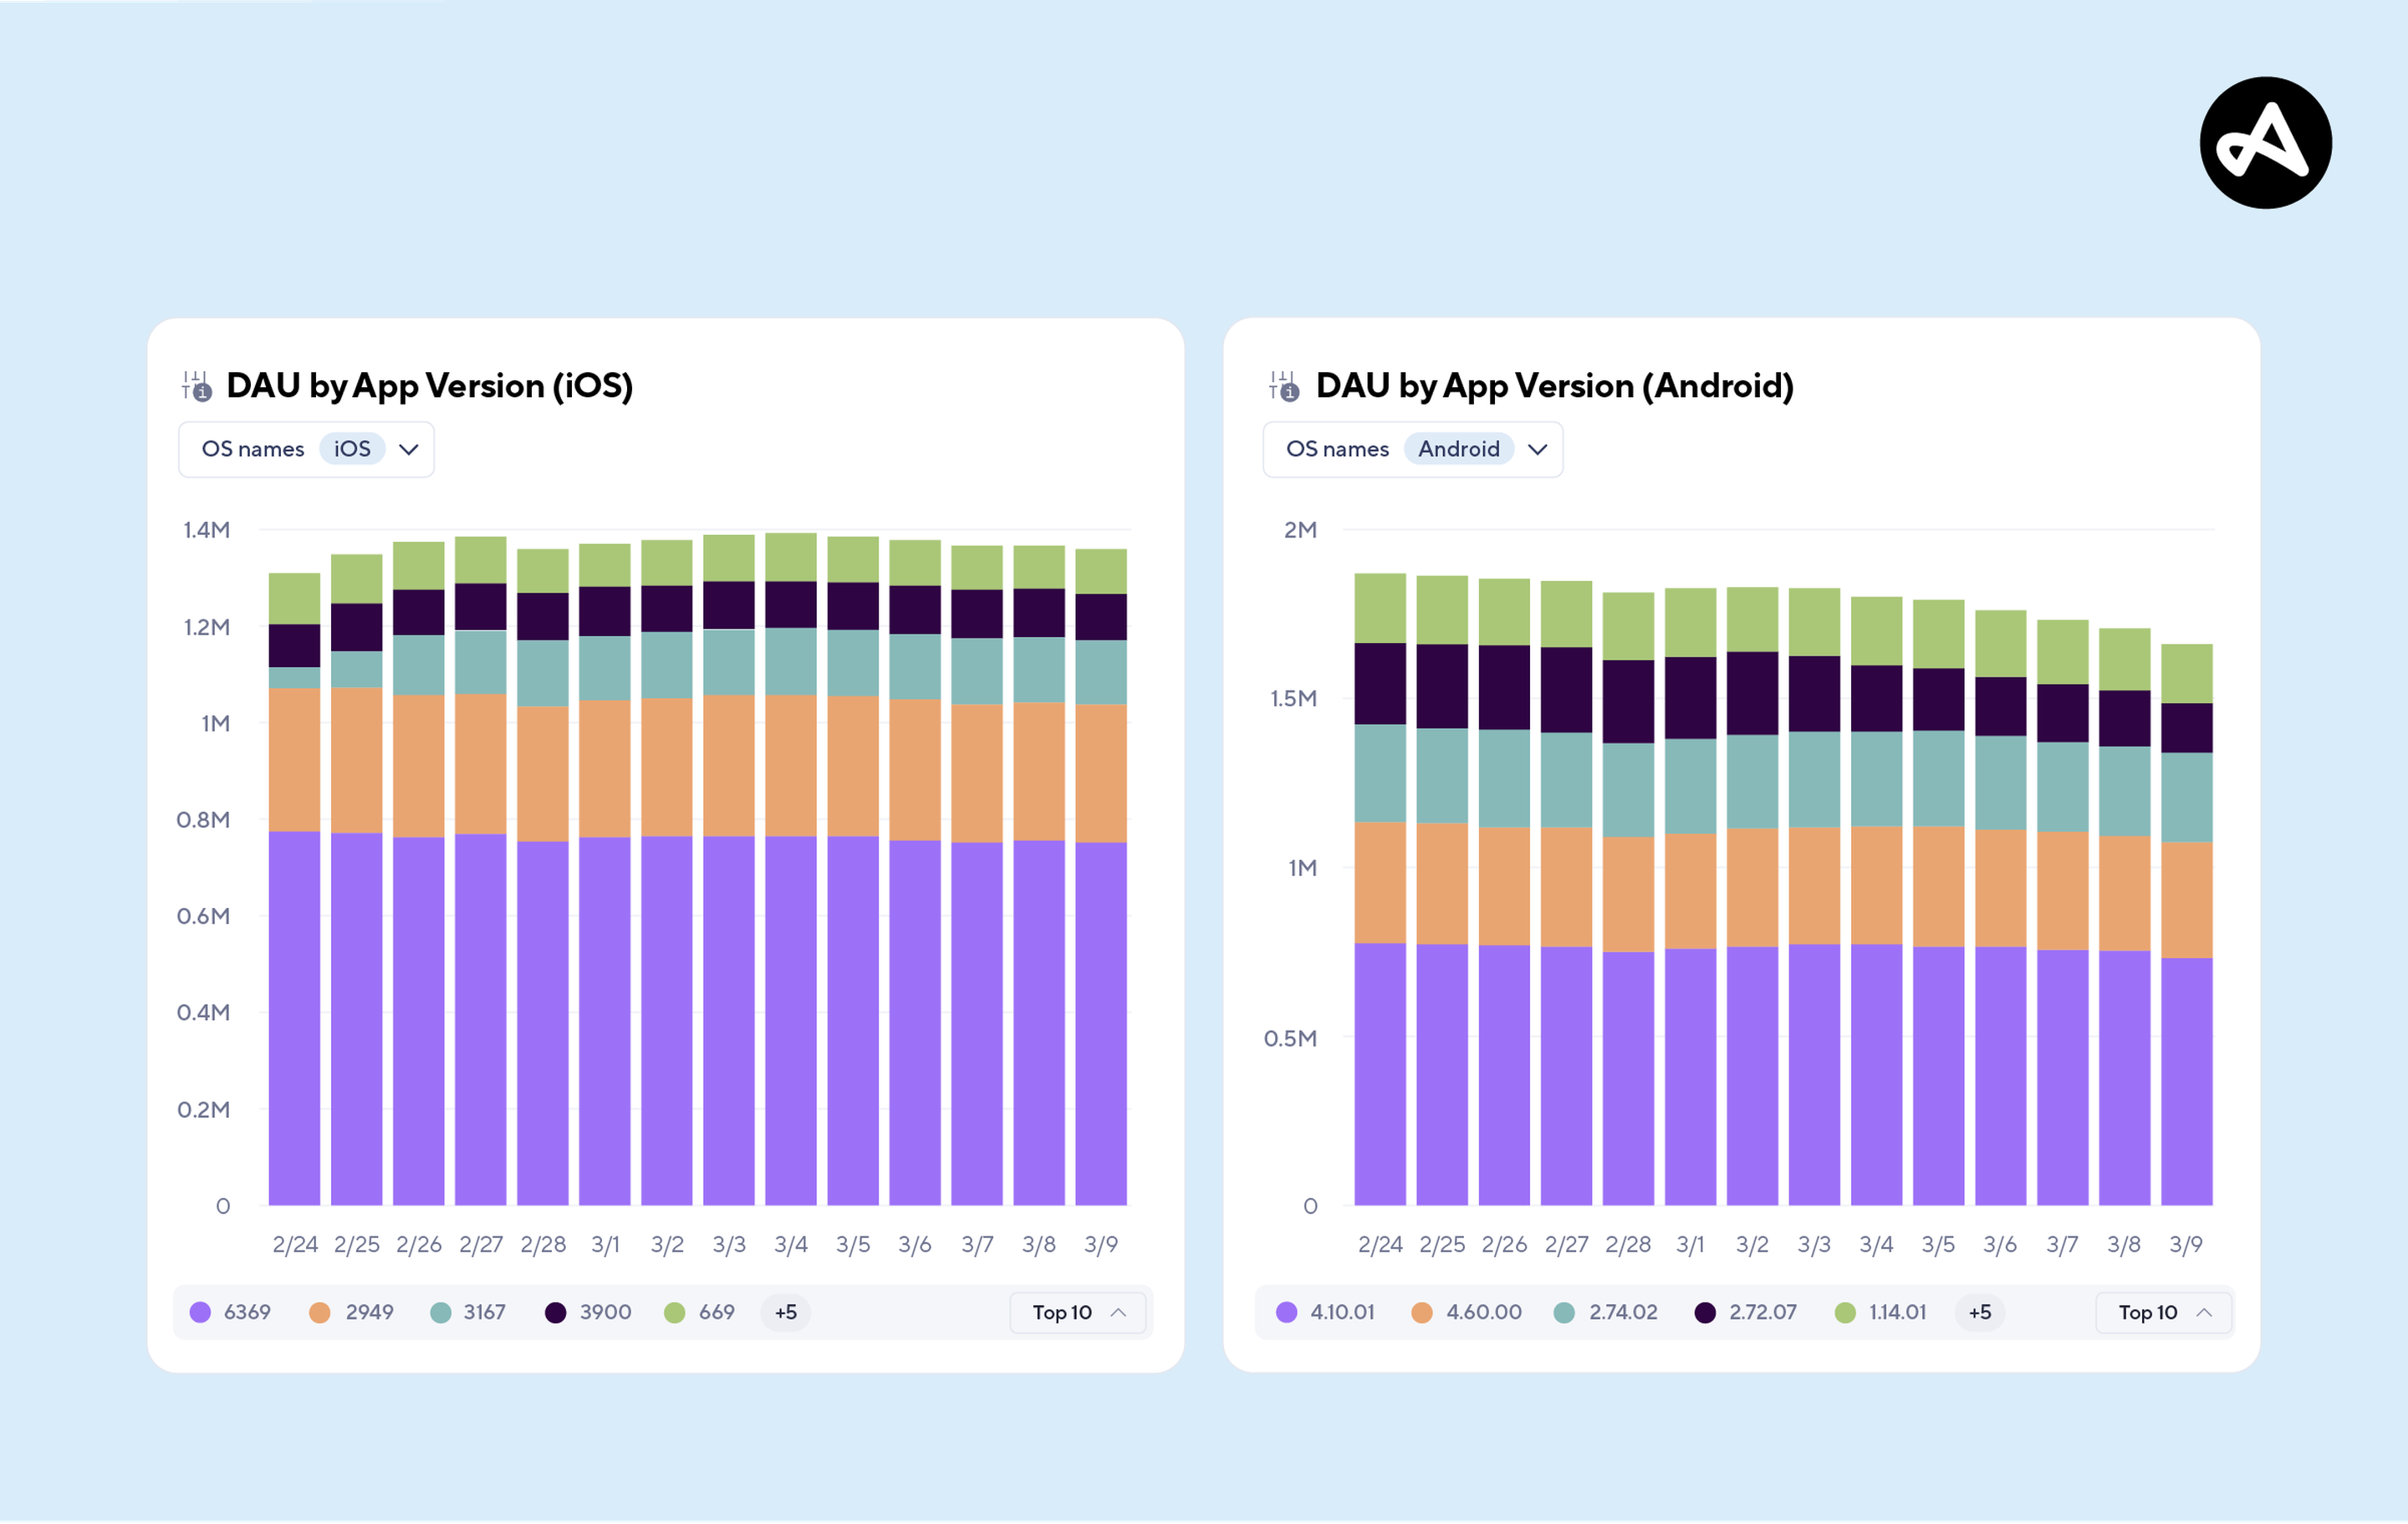Click the Adjust logo icon

tap(2265, 143)
